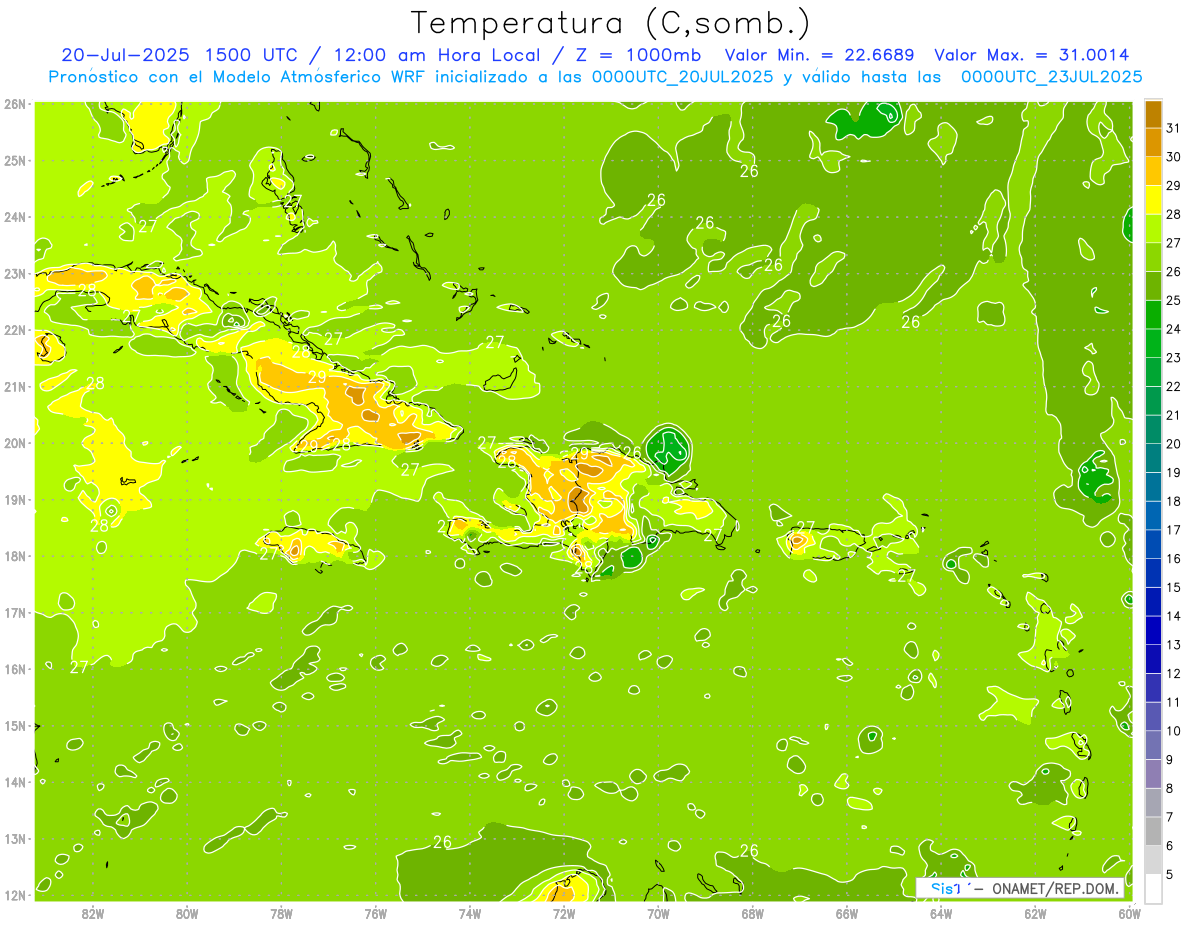
Task: Pick the blue legend swatch between 16 and 17
Action: pyautogui.click(x=1153, y=544)
